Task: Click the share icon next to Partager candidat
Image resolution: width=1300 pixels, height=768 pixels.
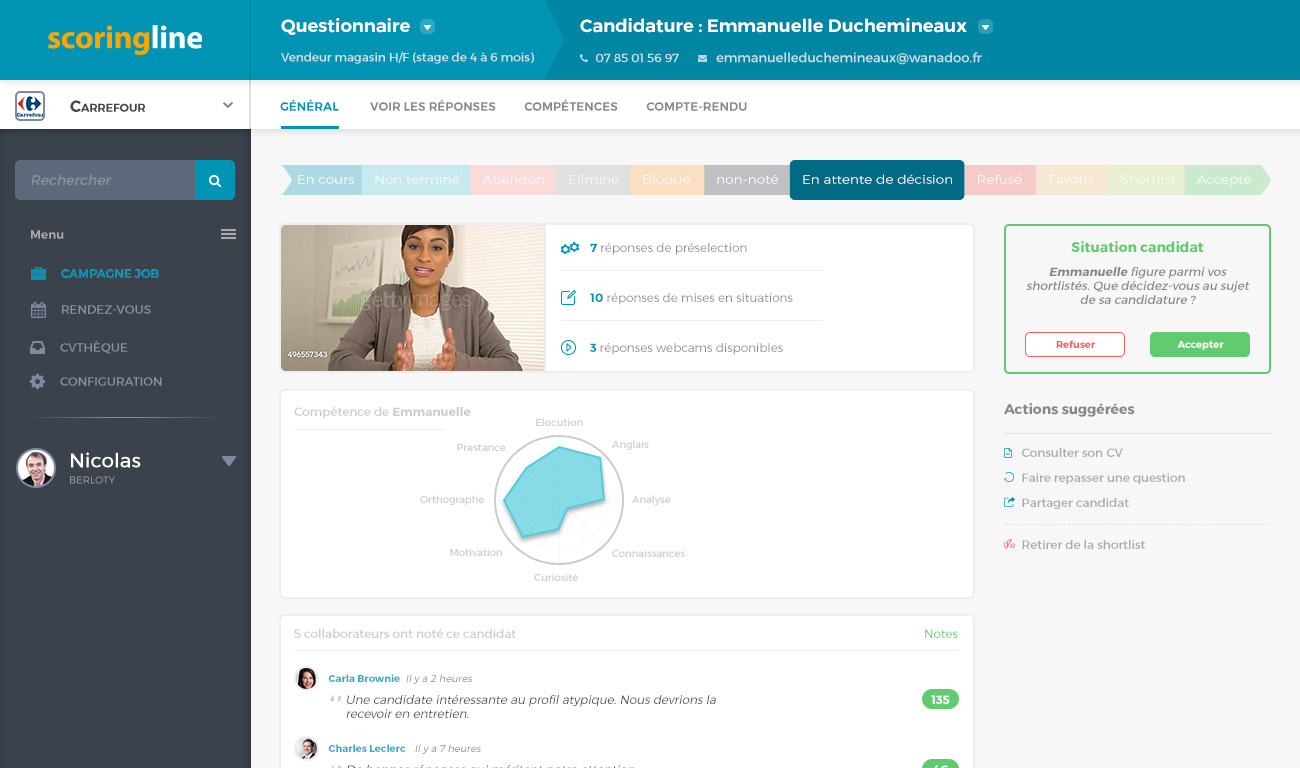Action: (x=1009, y=502)
